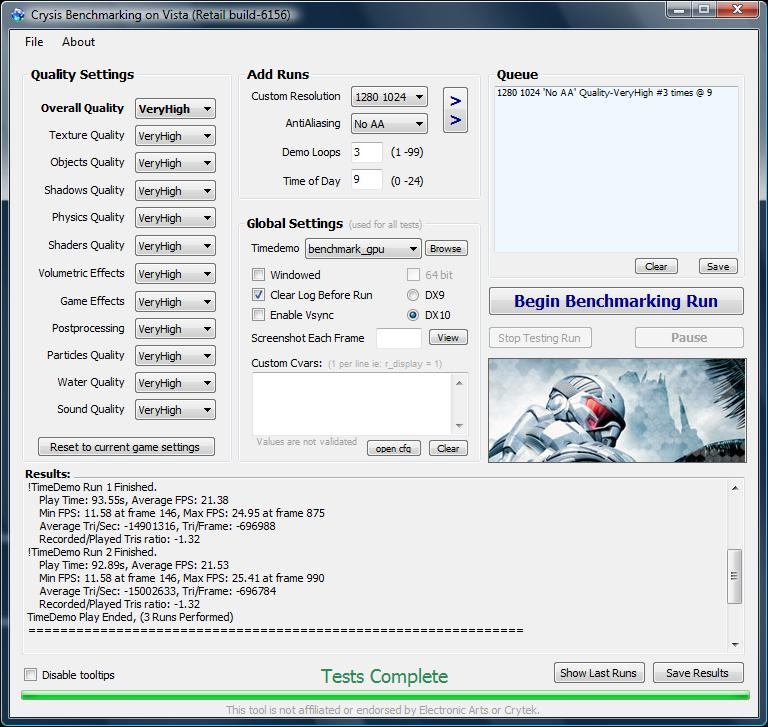Click the Crysis nanosuit artwork image

(617, 411)
